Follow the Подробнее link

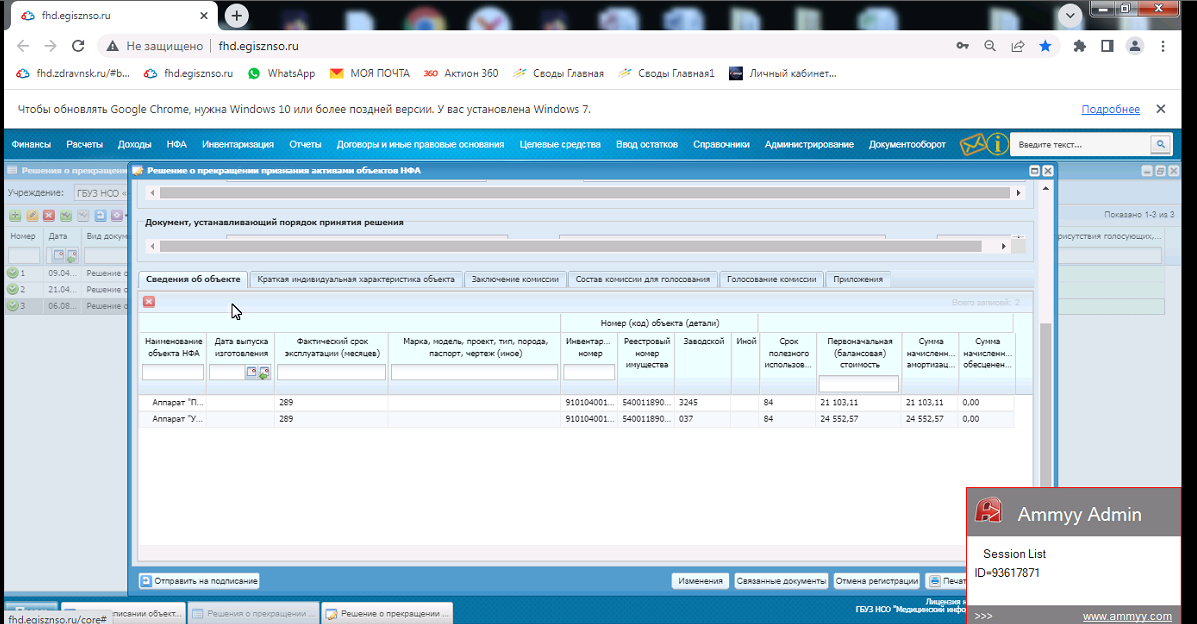1110,109
